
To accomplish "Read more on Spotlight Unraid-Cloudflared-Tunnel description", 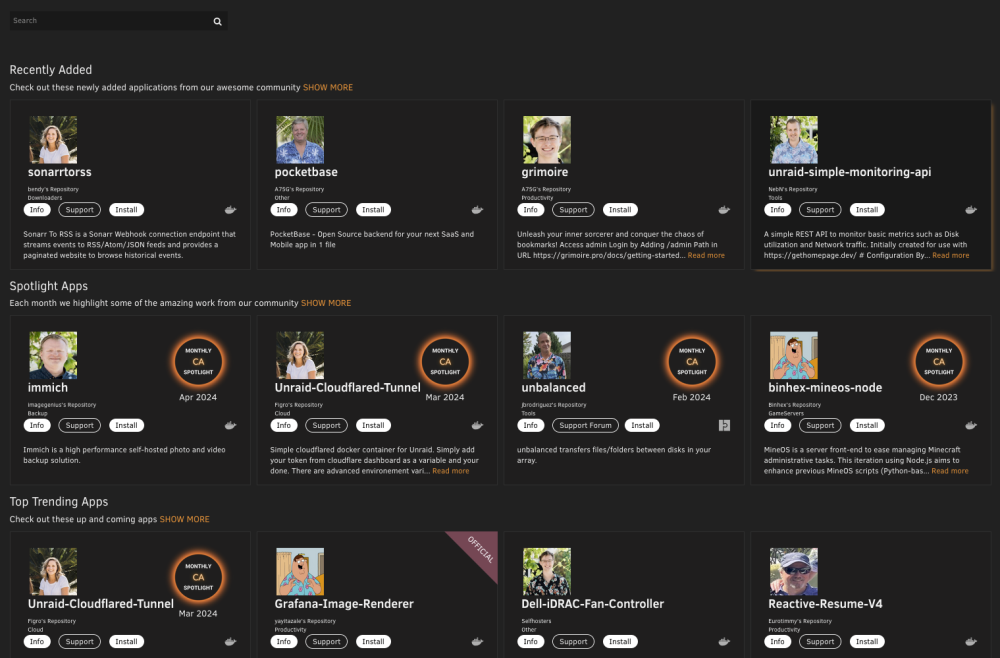I will click(450, 471).
